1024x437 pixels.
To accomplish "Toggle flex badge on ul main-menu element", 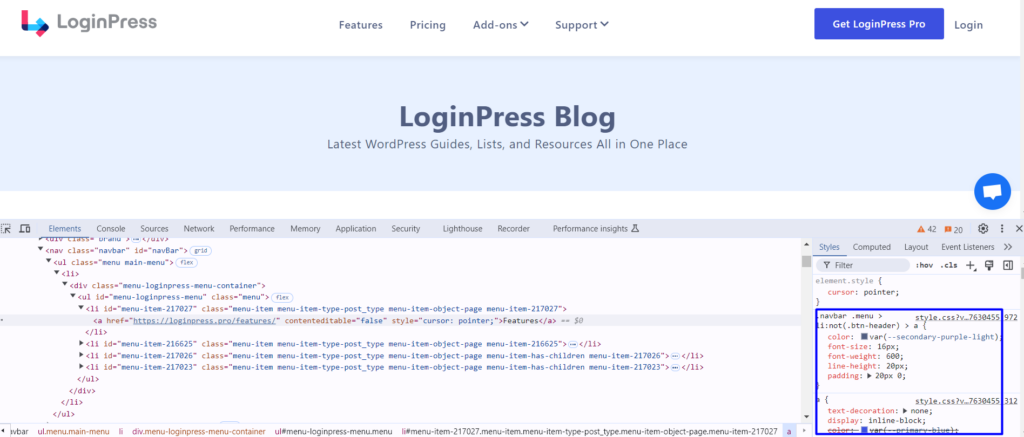I will coord(187,263).
